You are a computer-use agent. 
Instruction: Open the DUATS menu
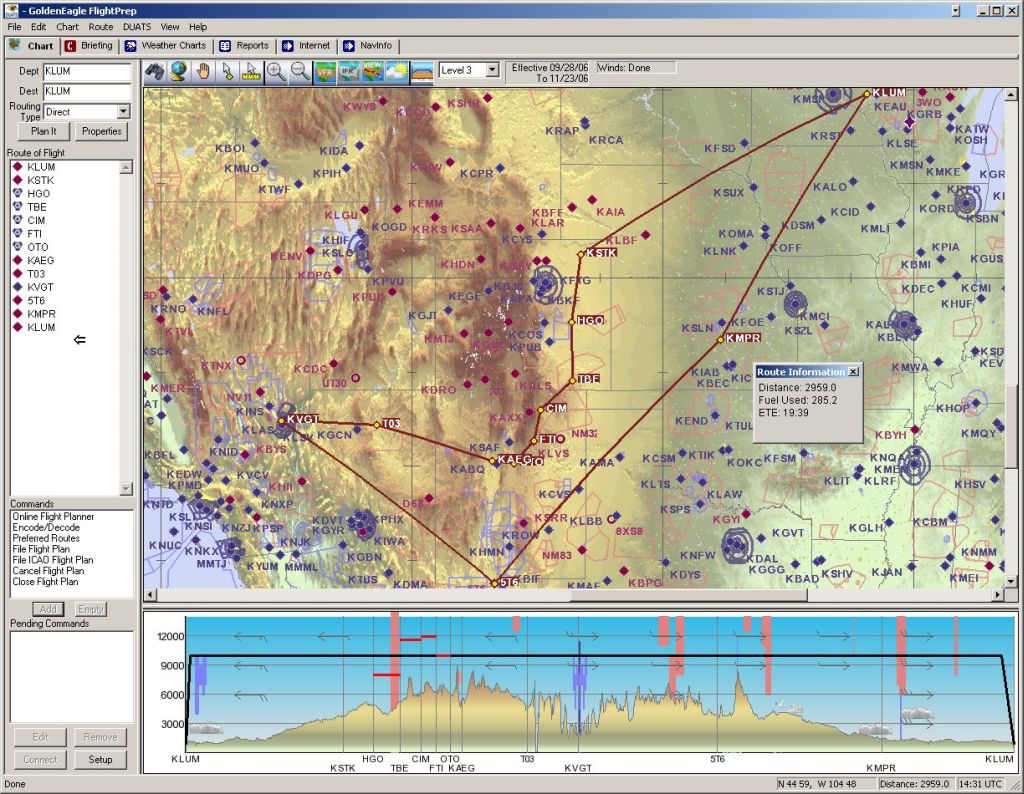137,27
